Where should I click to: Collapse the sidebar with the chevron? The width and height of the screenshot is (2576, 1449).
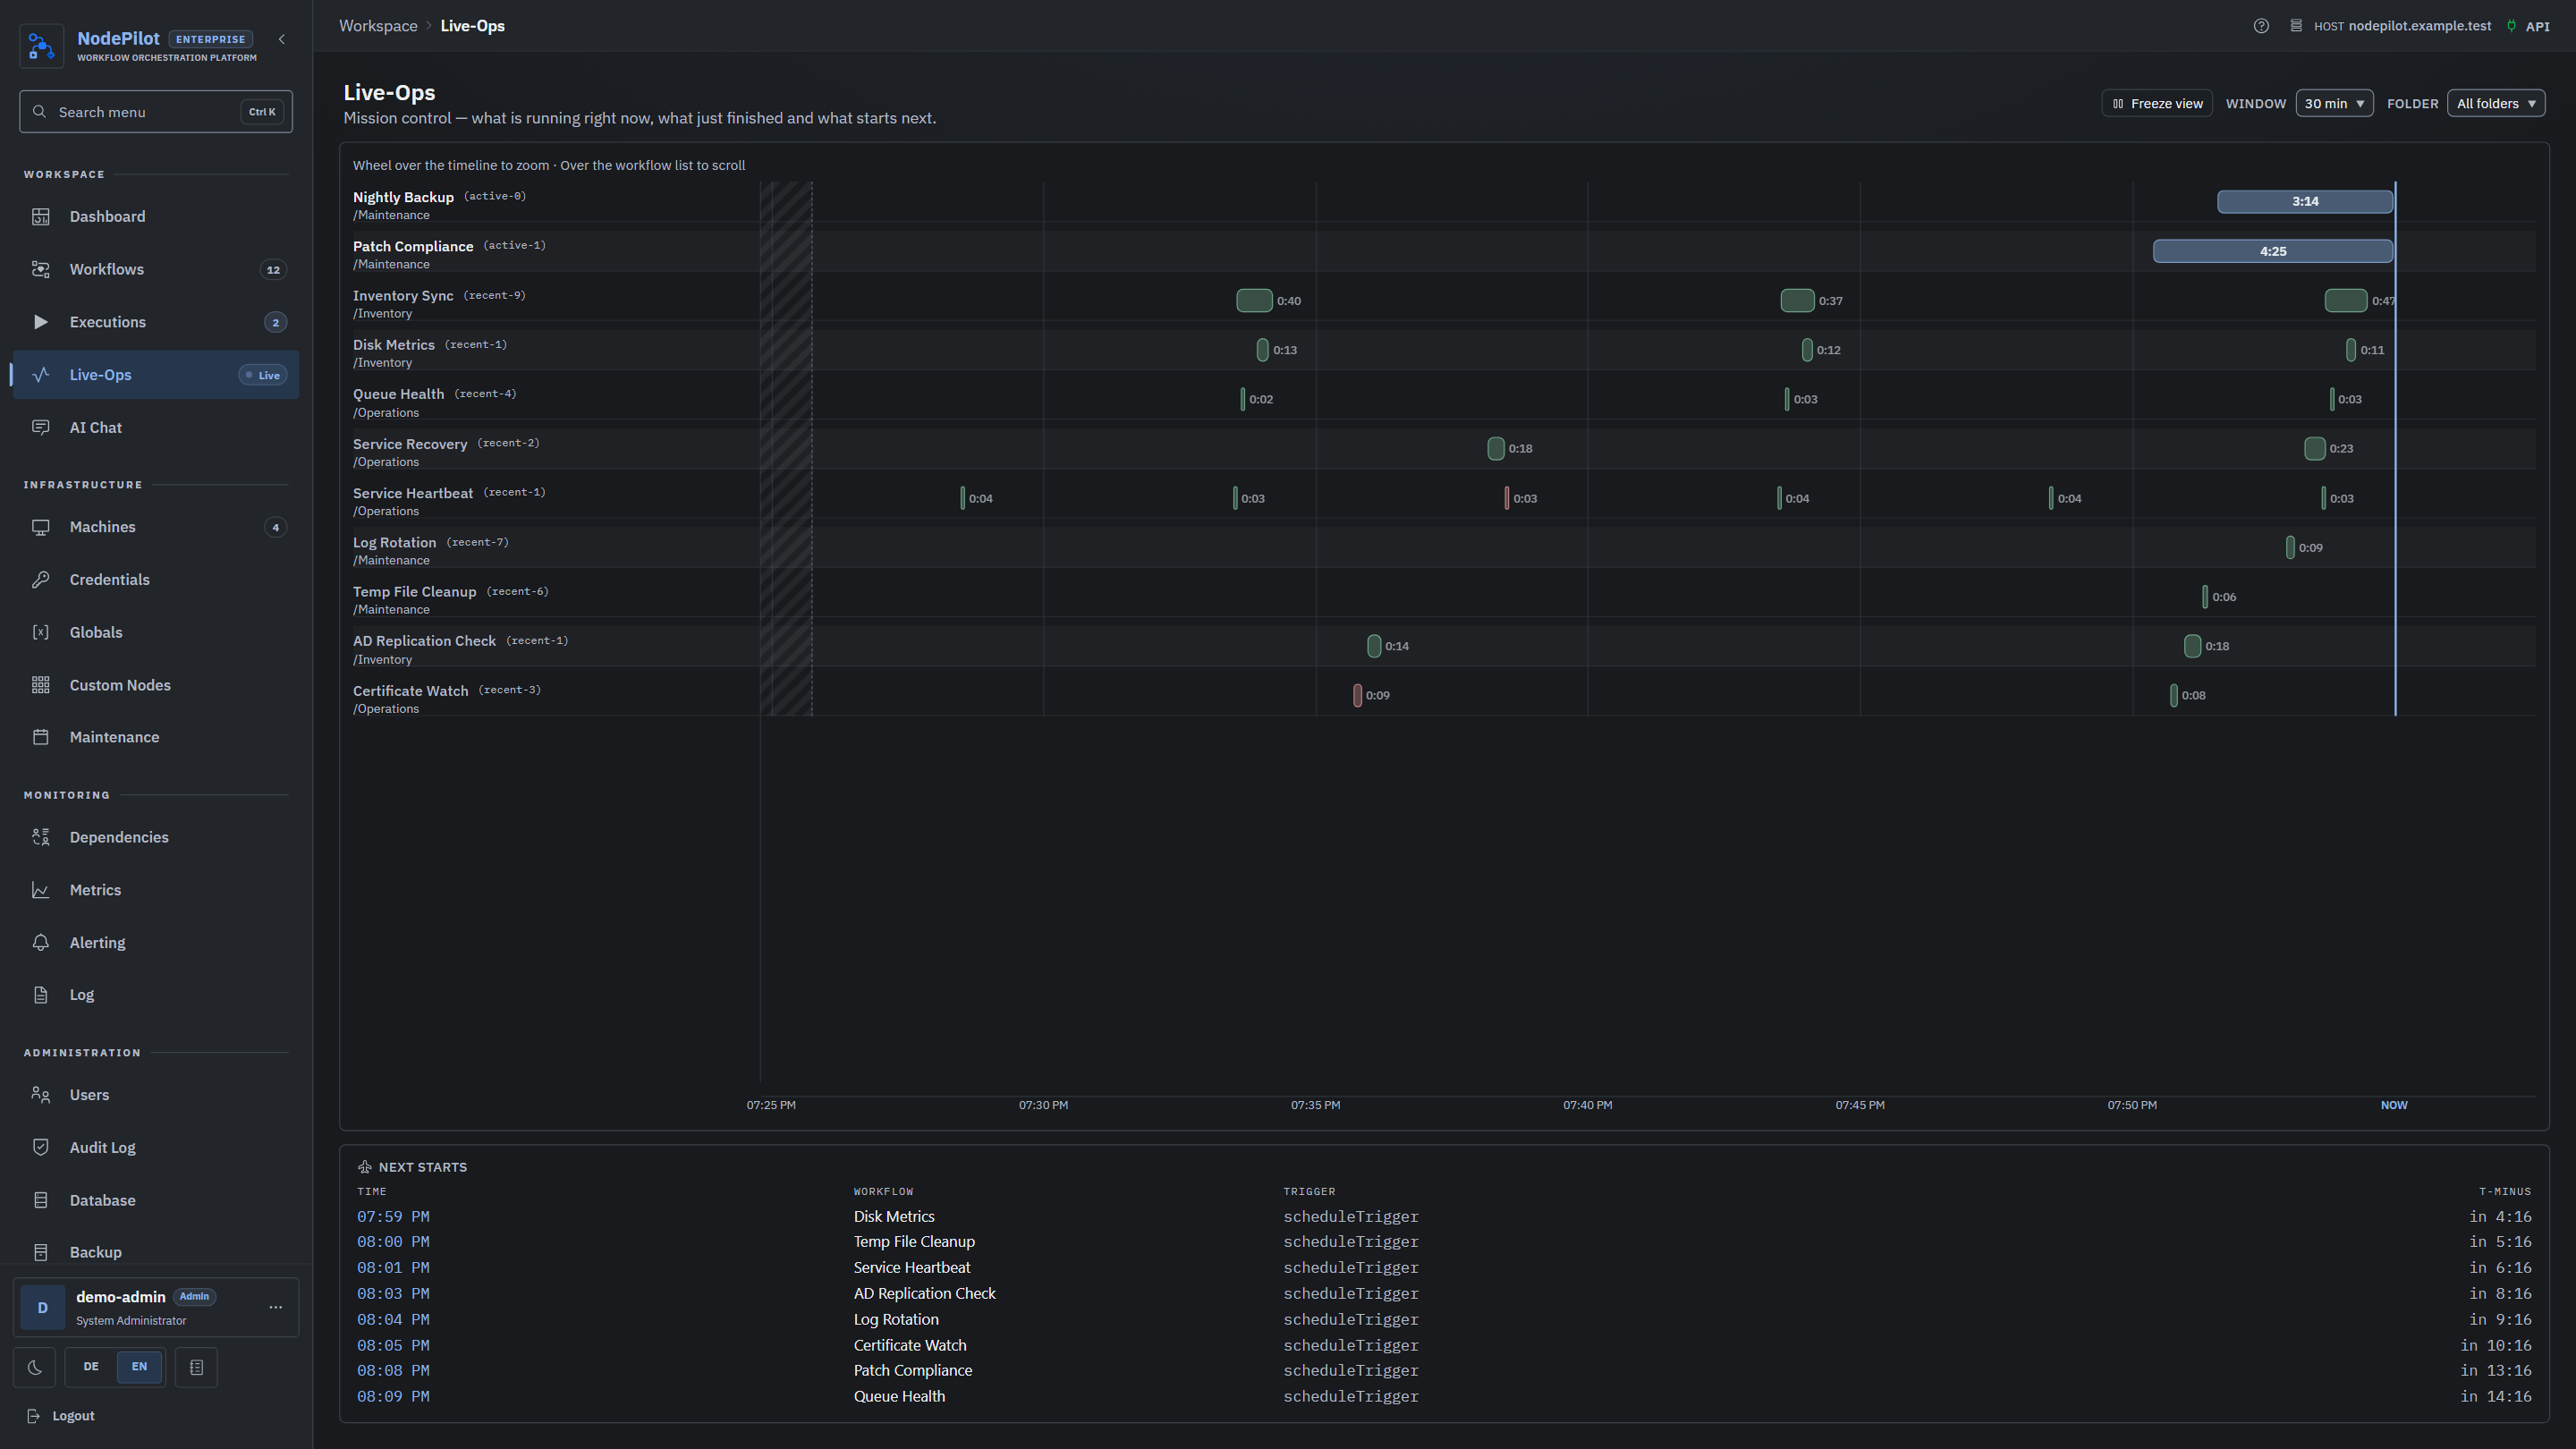(x=282, y=40)
